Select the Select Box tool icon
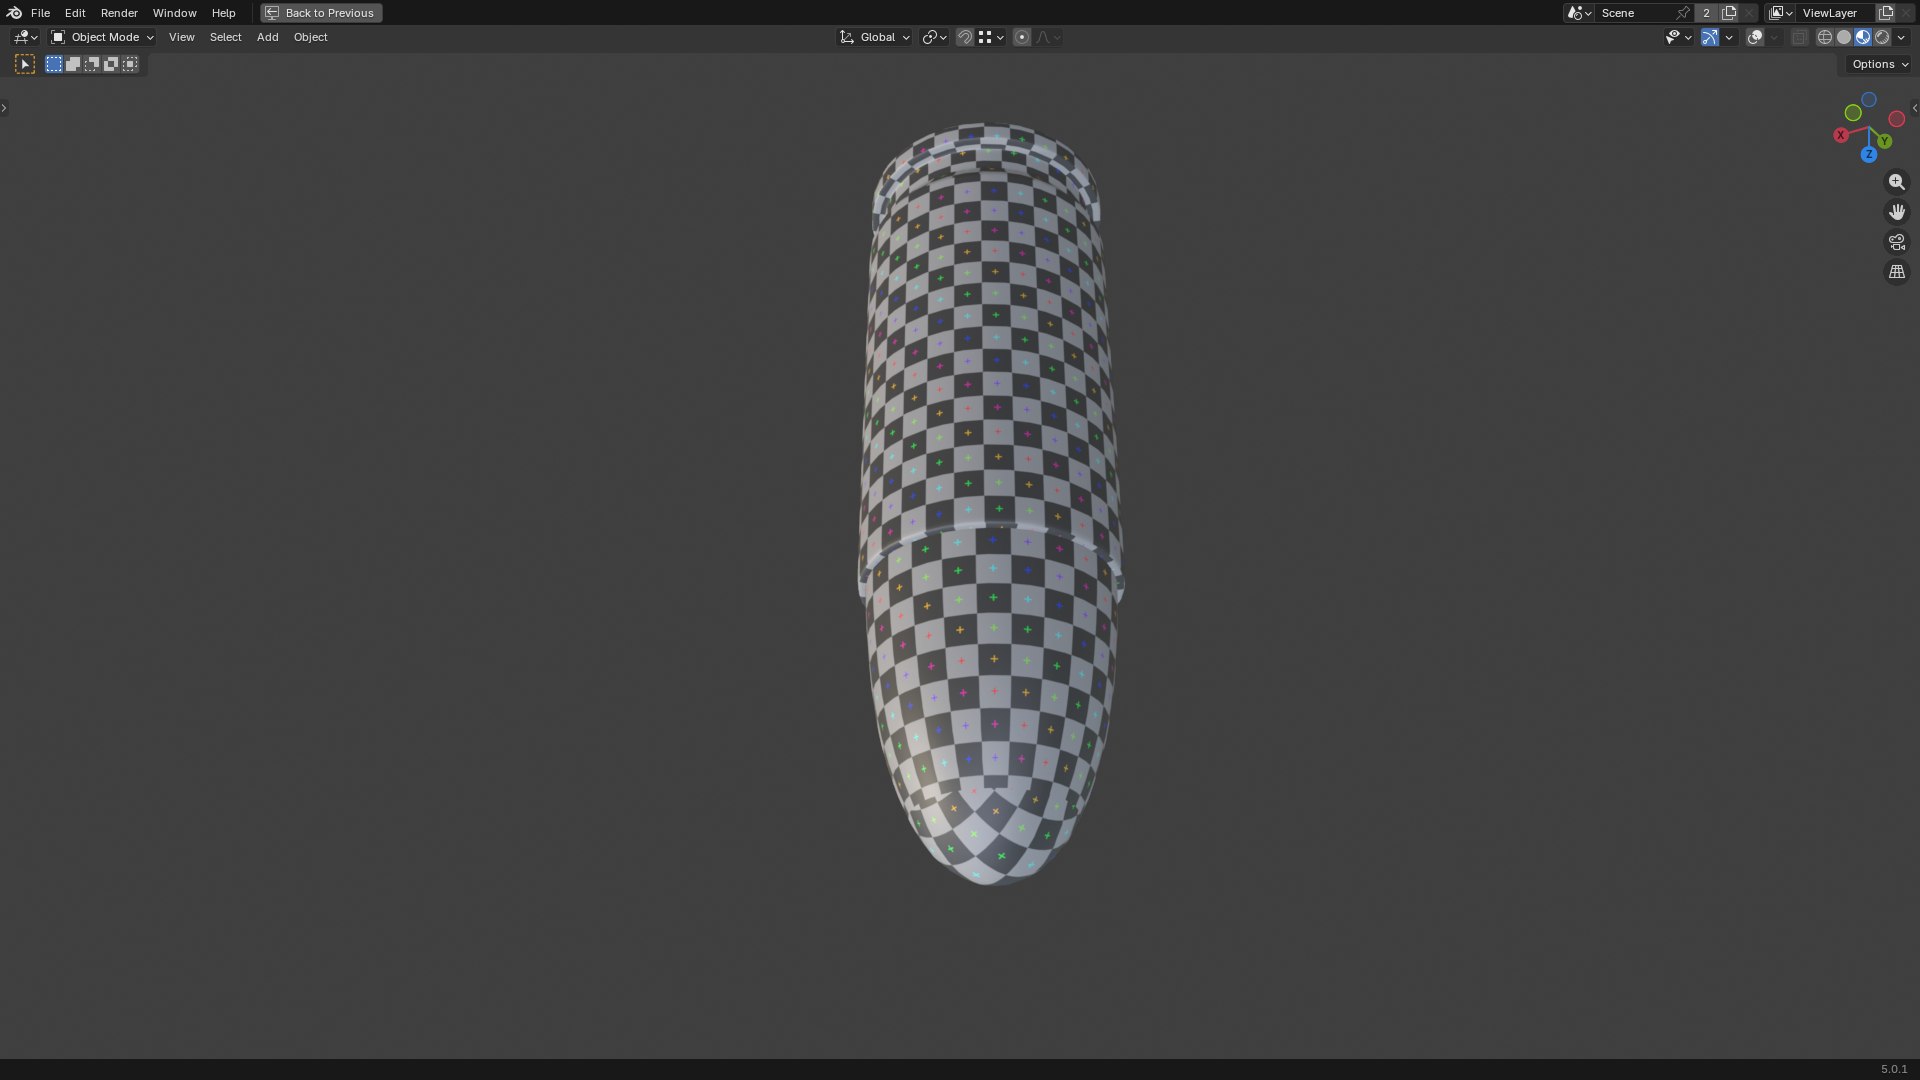The width and height of the screenshot is (1920, 1080). [x=25, y=64]
